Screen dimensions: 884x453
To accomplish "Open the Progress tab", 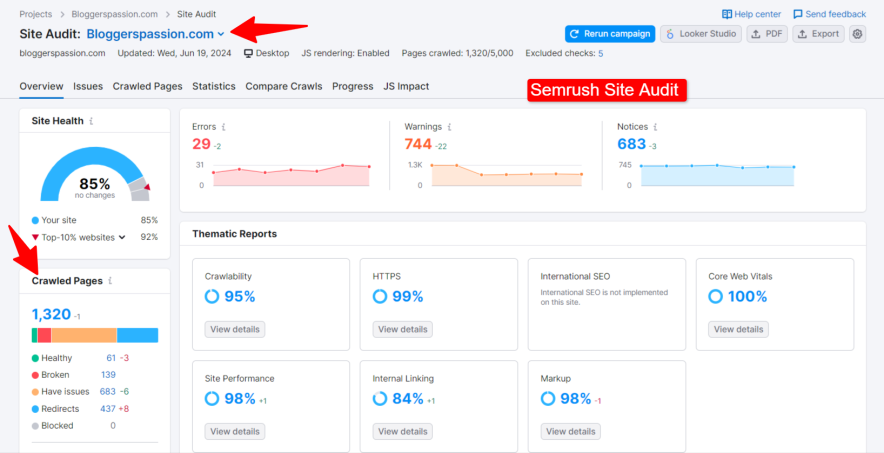I will click(352, 86).
